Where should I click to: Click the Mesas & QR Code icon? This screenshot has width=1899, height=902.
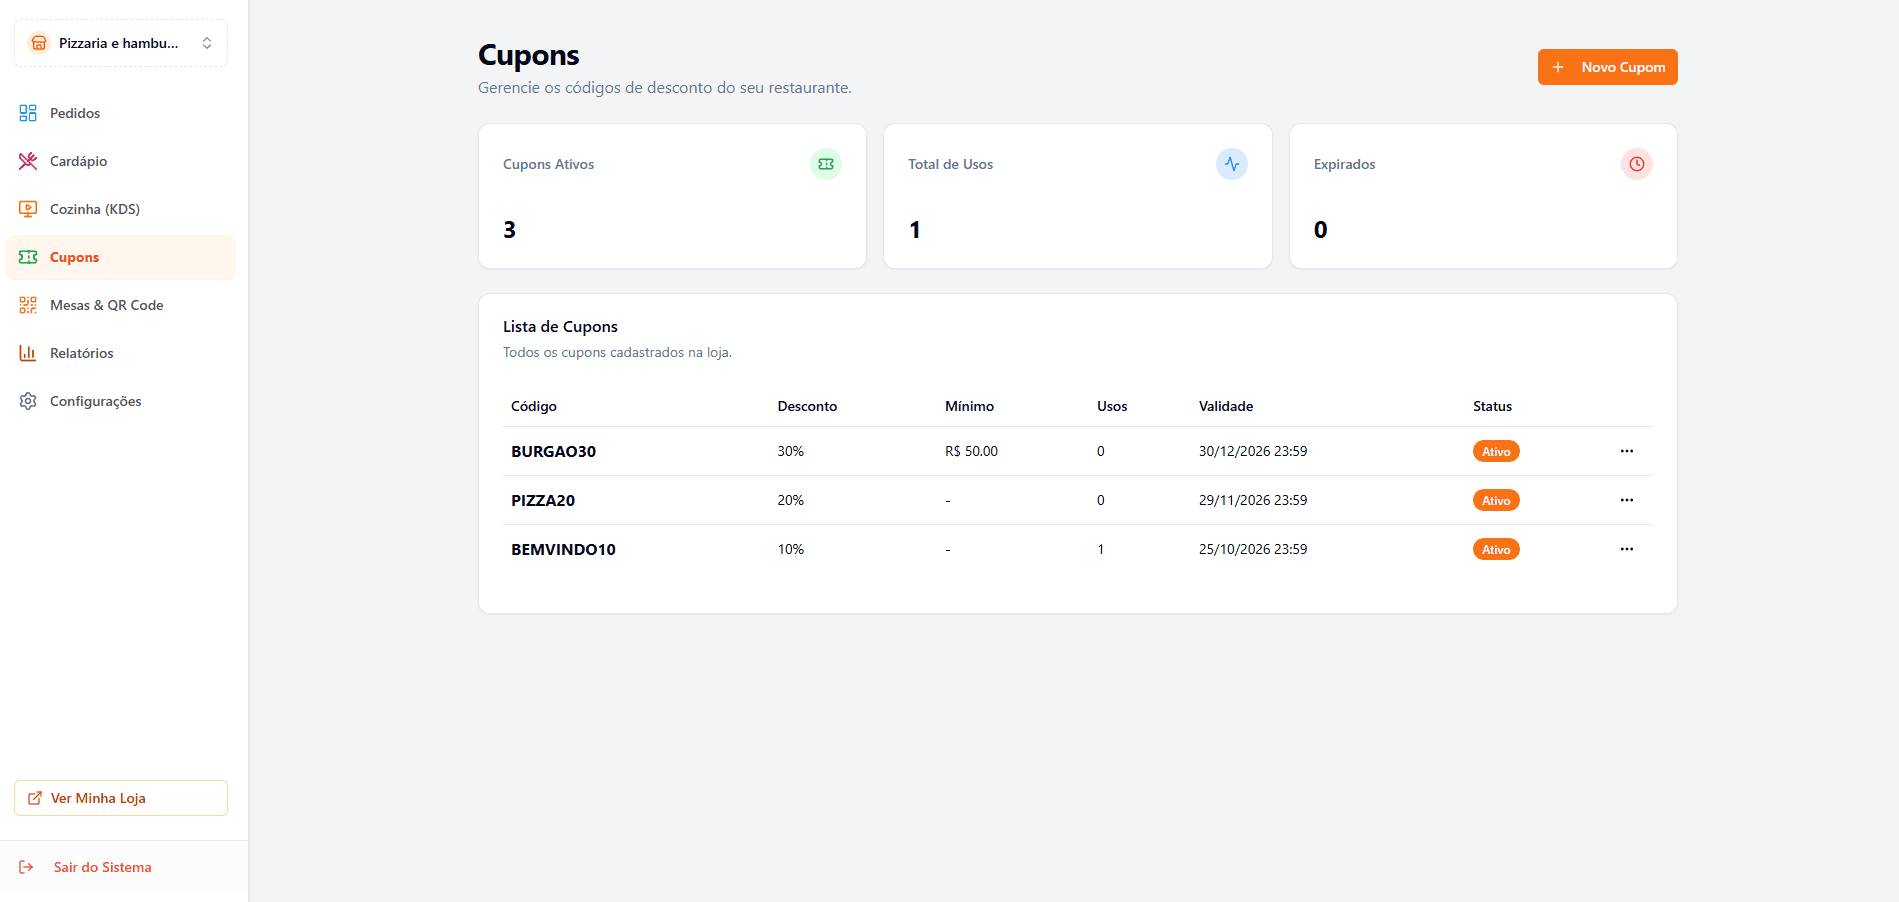point(28,305)
